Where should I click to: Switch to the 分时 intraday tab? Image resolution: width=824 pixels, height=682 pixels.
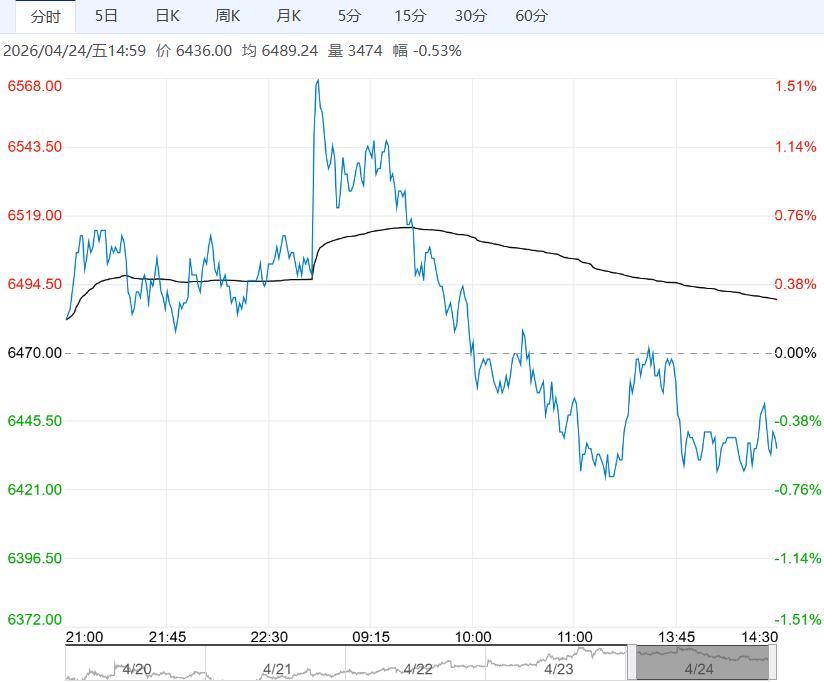click(45, 16)
